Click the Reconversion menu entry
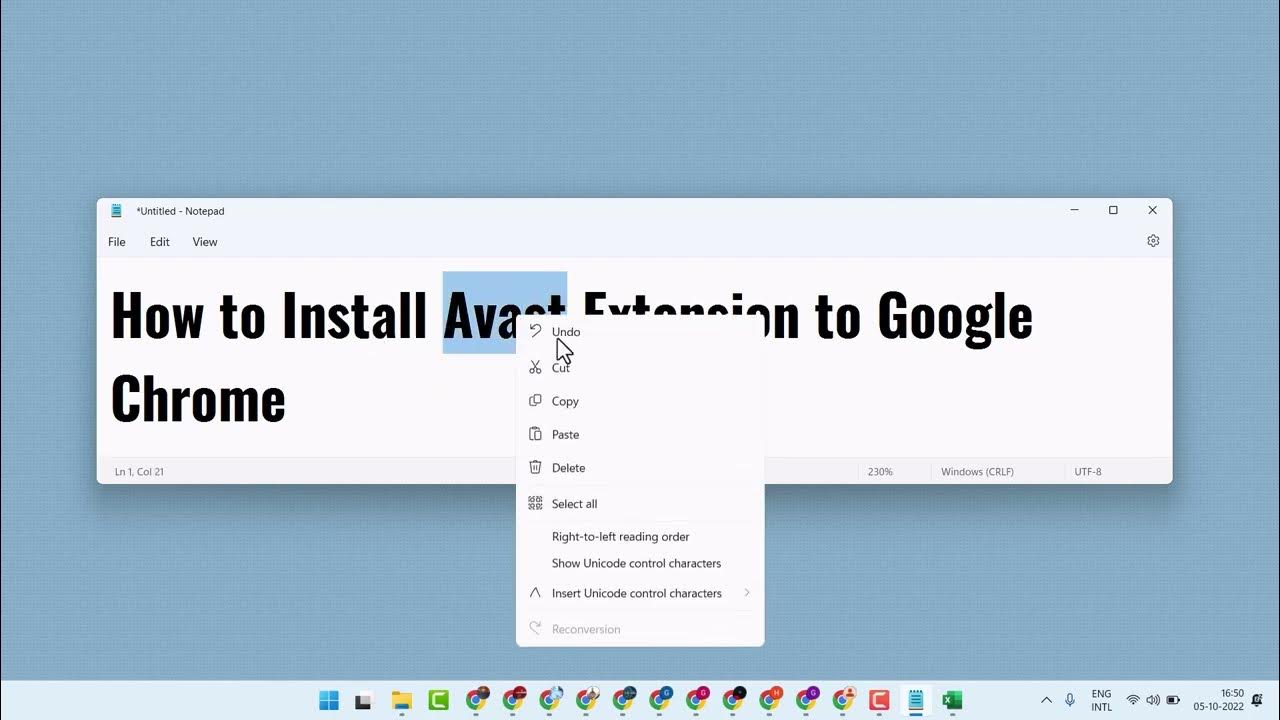Screen dimensions: 1280x720 (640, 629)
